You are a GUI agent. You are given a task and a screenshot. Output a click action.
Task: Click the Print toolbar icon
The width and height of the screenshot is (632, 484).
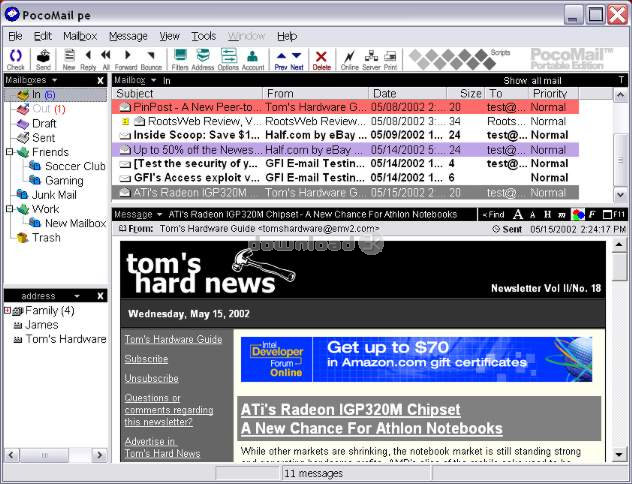coord(390,58)
